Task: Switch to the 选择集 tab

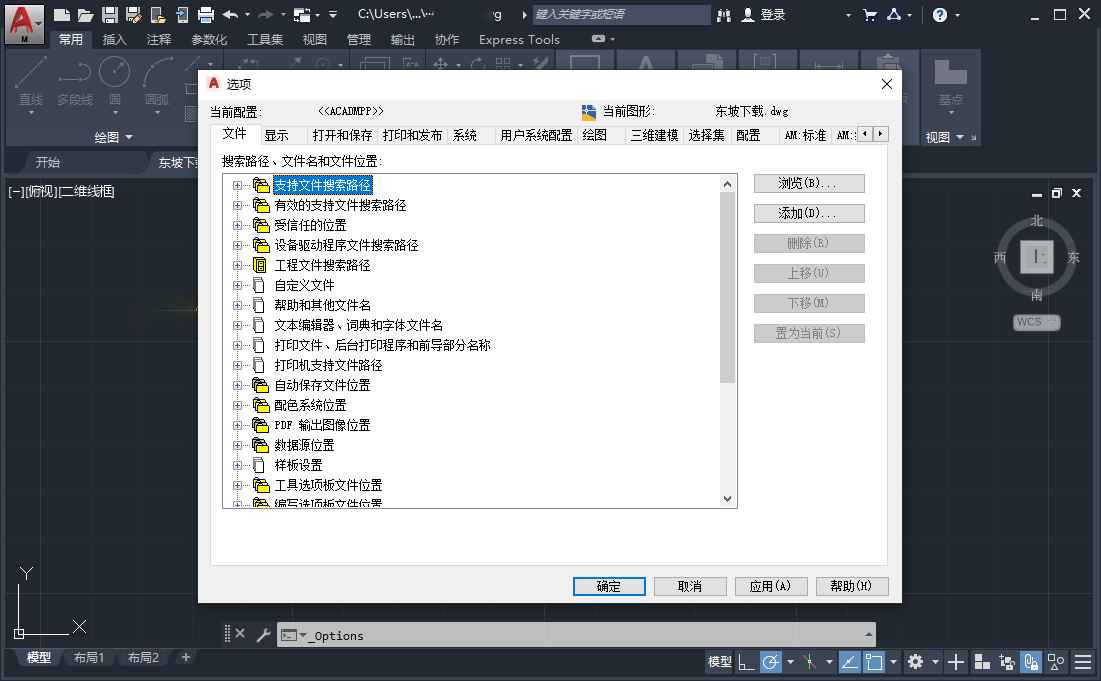Action: pyautogui.click(x=706, y=135)
